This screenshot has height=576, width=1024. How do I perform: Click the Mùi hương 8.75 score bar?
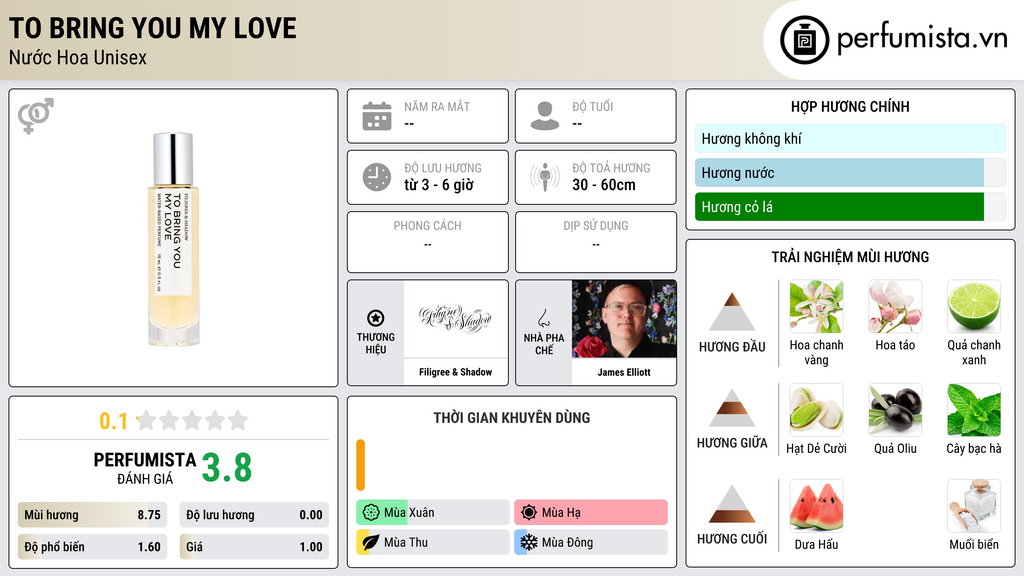(92, 515)
